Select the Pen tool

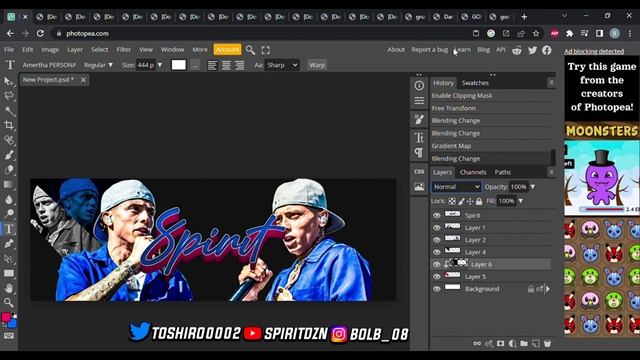(9, 244)
